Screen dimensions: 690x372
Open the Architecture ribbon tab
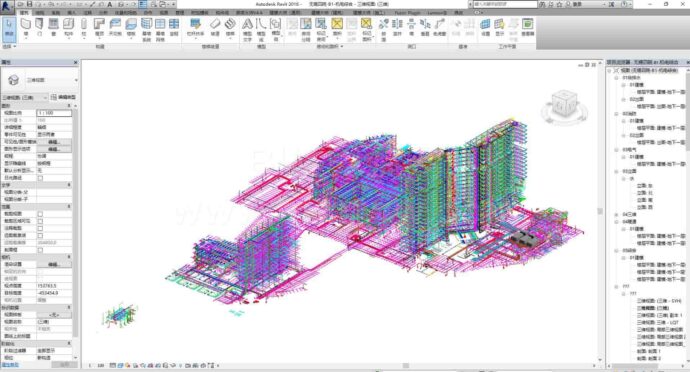click(24, 13)
